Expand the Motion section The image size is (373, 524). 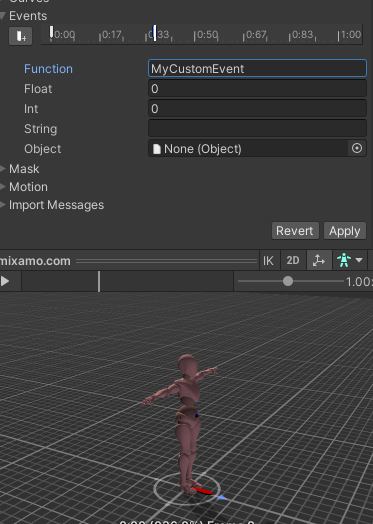coord(3,187)
